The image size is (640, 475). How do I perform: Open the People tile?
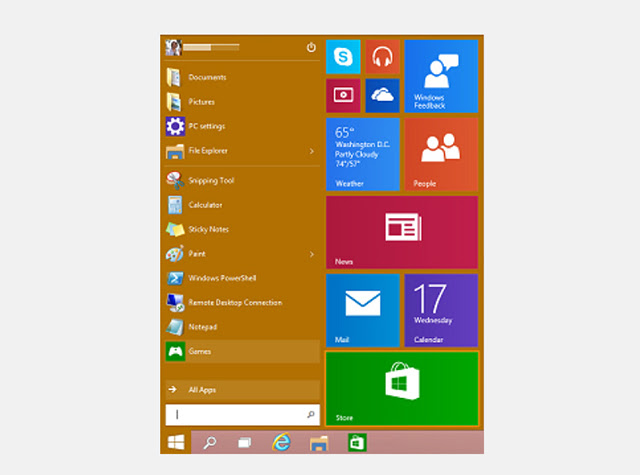tap(441, 154)
